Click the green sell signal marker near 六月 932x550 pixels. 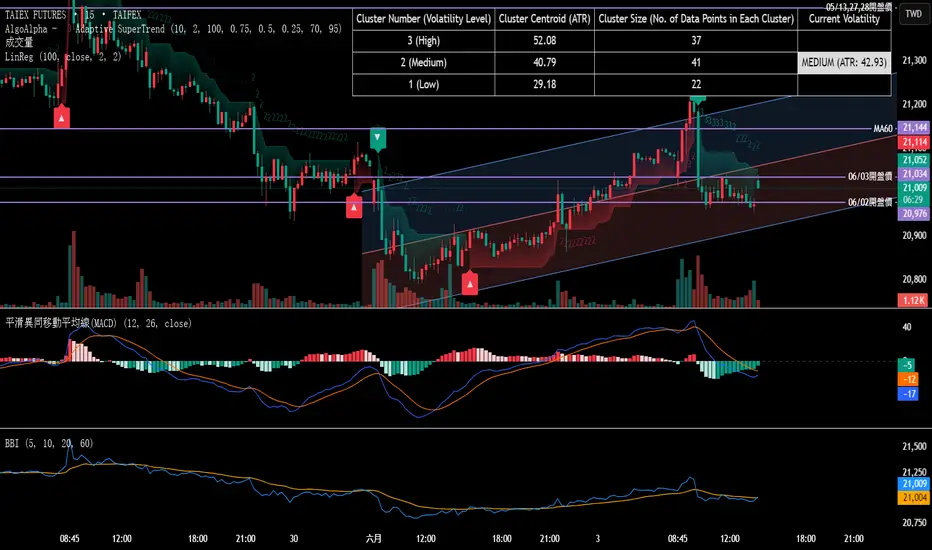377,138
